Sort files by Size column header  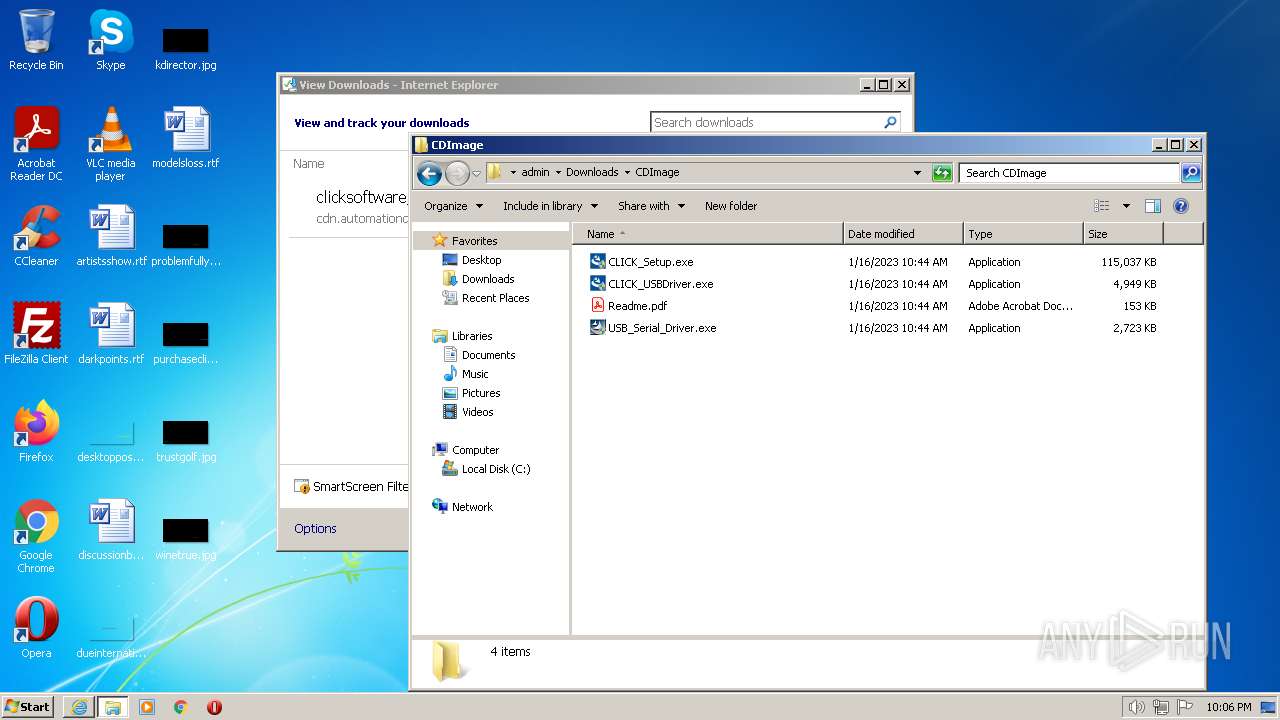click(1123, 234)
